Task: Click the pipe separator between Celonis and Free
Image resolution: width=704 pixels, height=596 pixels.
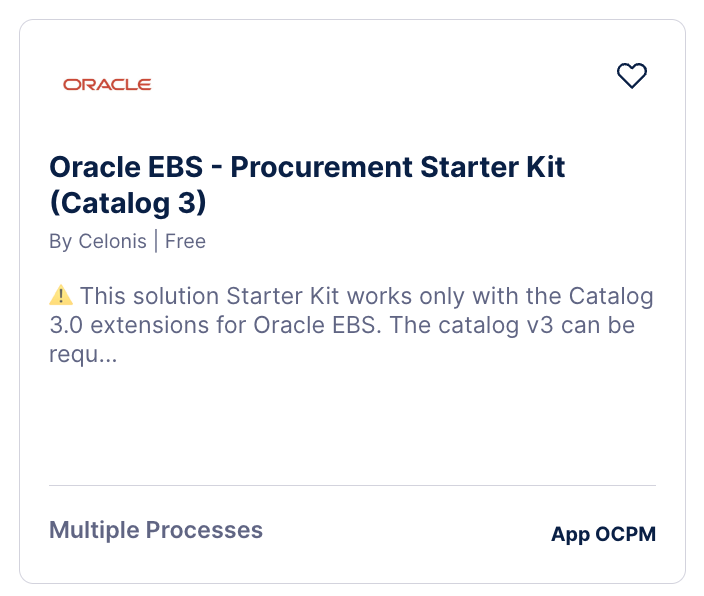Action: click(x=156, y=241)
